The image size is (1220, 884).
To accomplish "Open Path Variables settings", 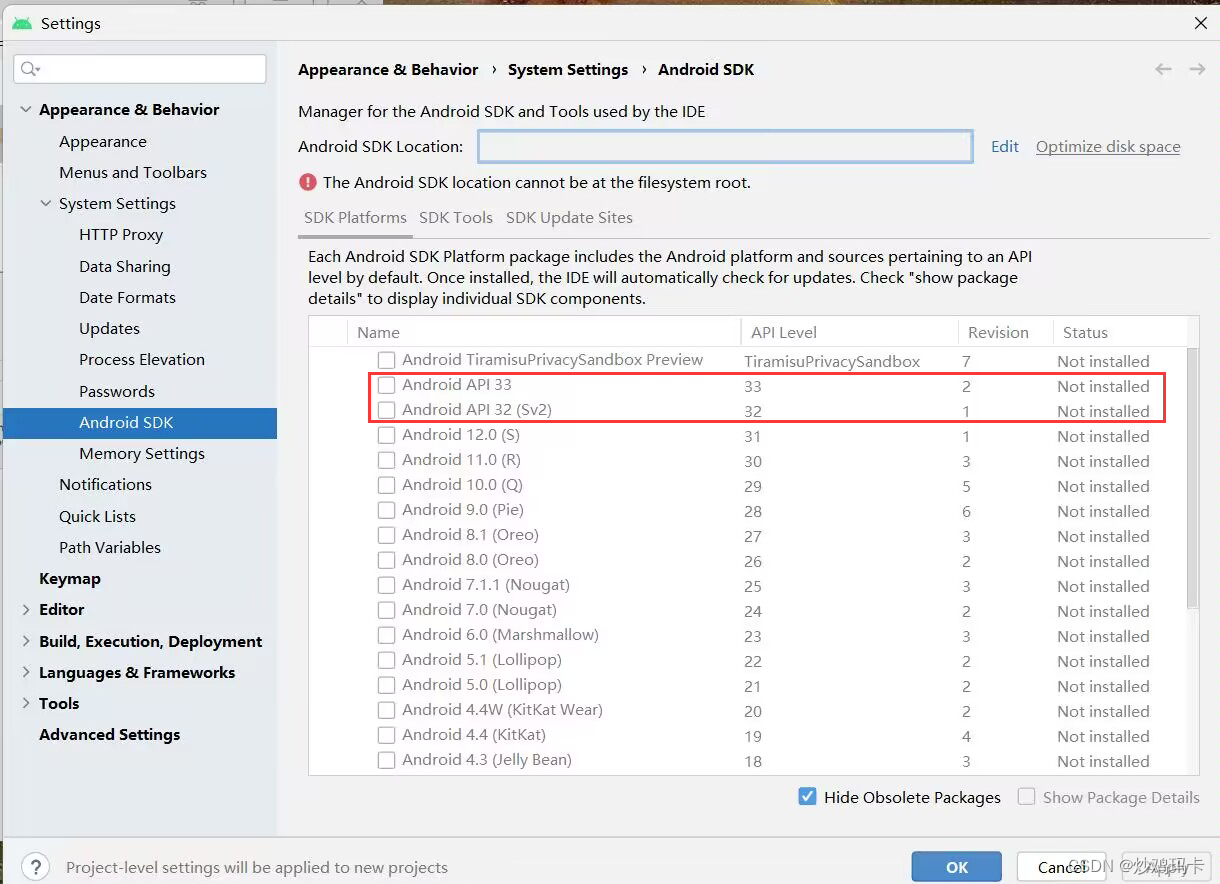I will pyautogui.click(x=110, y=547).
